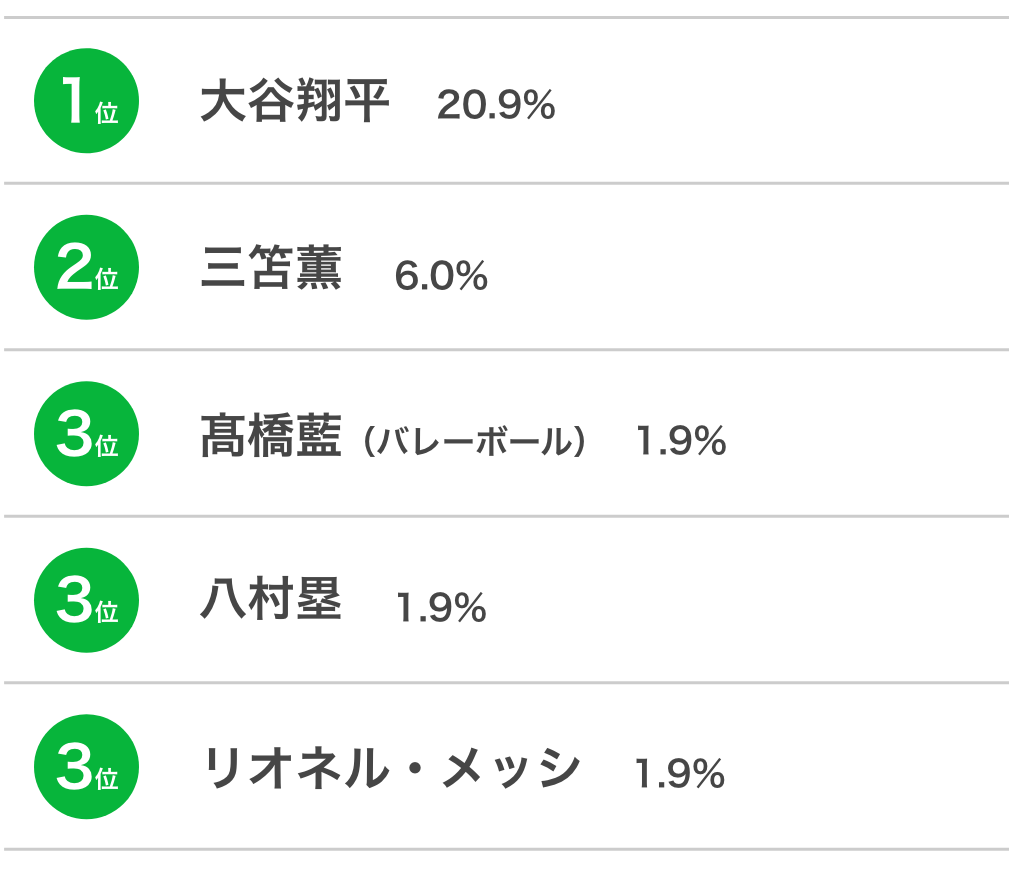Click the (バレーボール) label
This screenshot has height=874, width=1012.
475,442
